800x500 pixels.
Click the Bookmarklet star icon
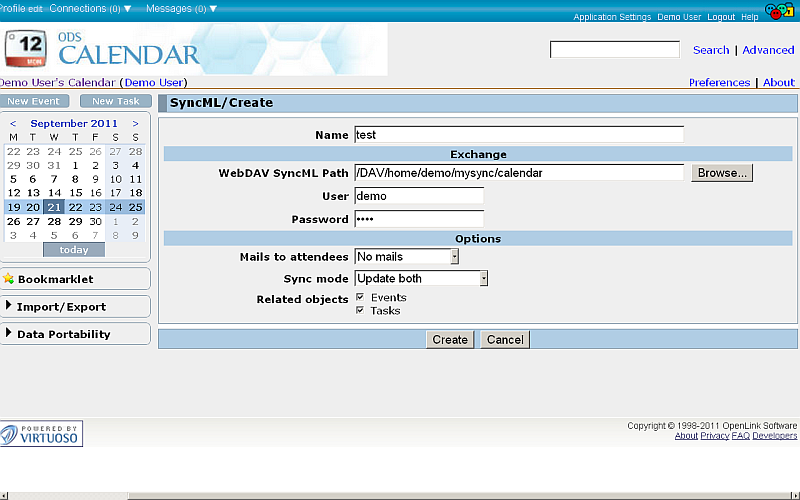point(9,279)
